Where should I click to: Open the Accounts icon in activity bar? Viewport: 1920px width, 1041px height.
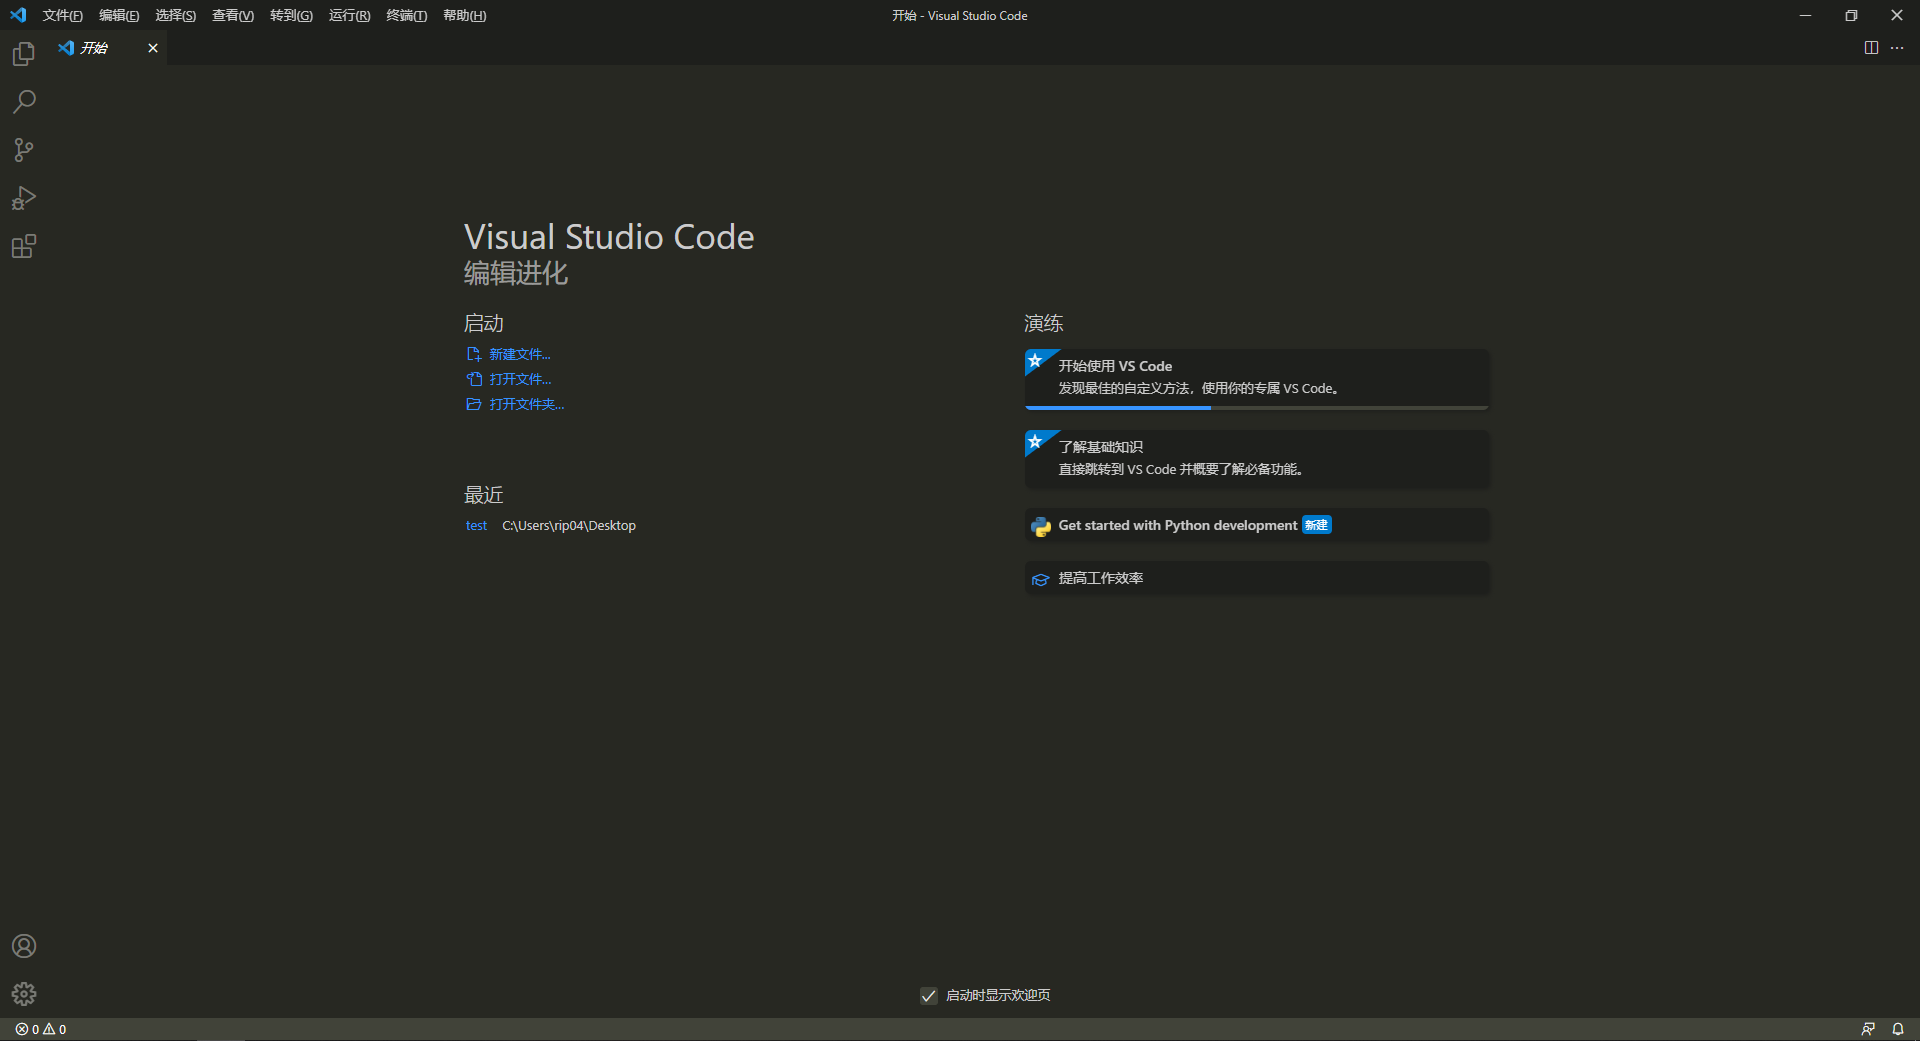pos(24,946)
